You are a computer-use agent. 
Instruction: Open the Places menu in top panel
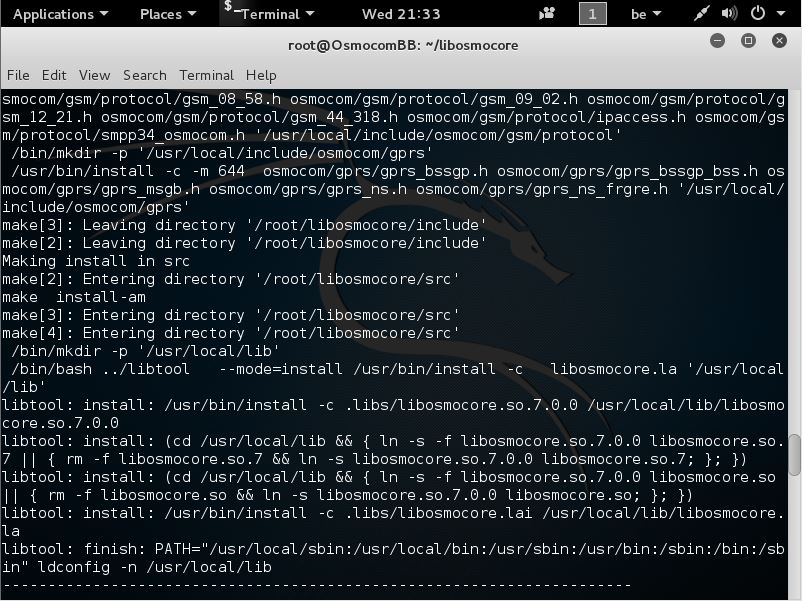point(168,14)
